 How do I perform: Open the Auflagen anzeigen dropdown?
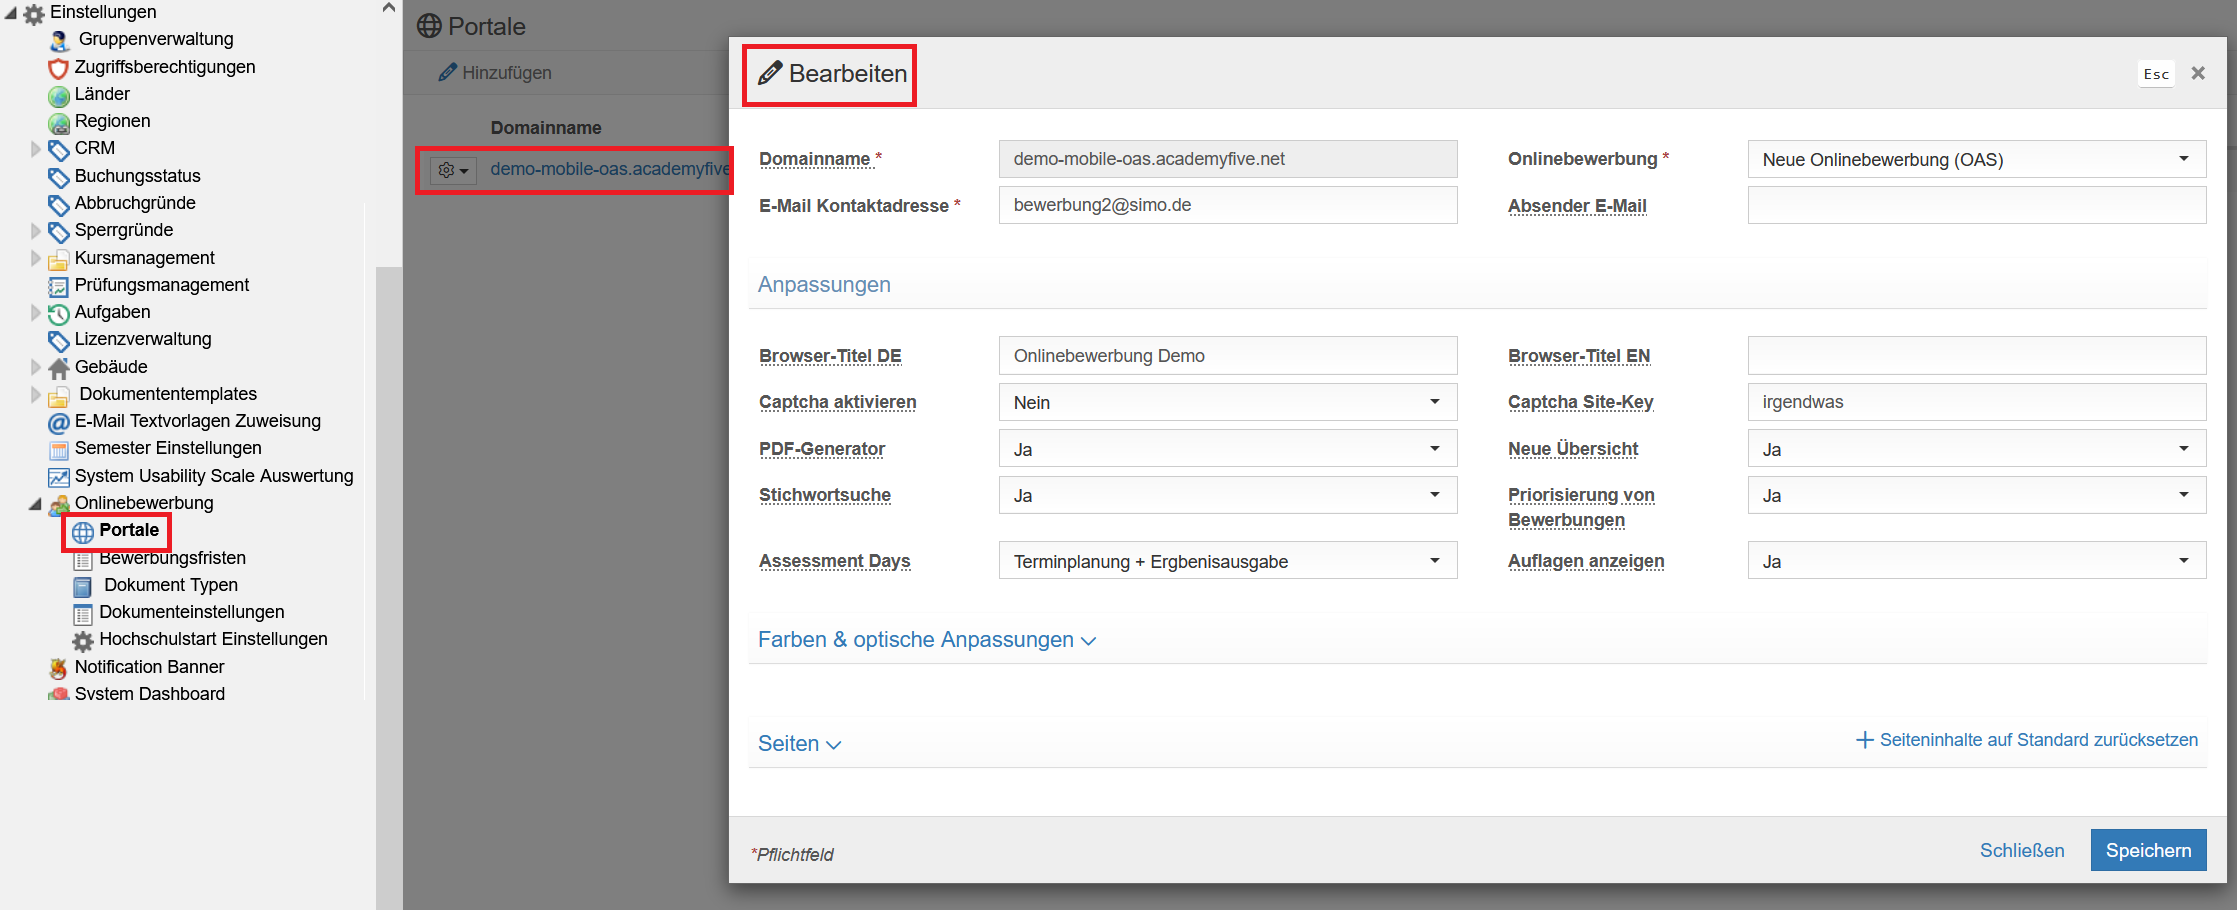[1976, 561]
